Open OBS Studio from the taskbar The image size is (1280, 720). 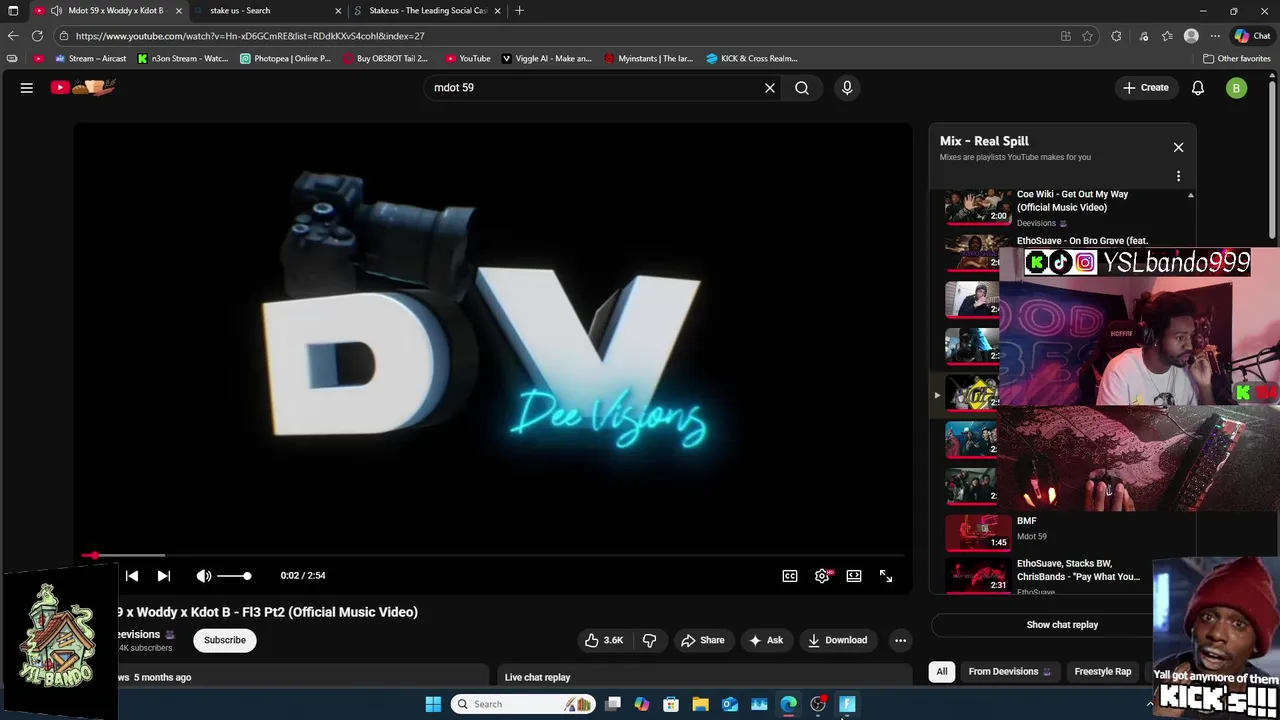[x=818, y=704]
